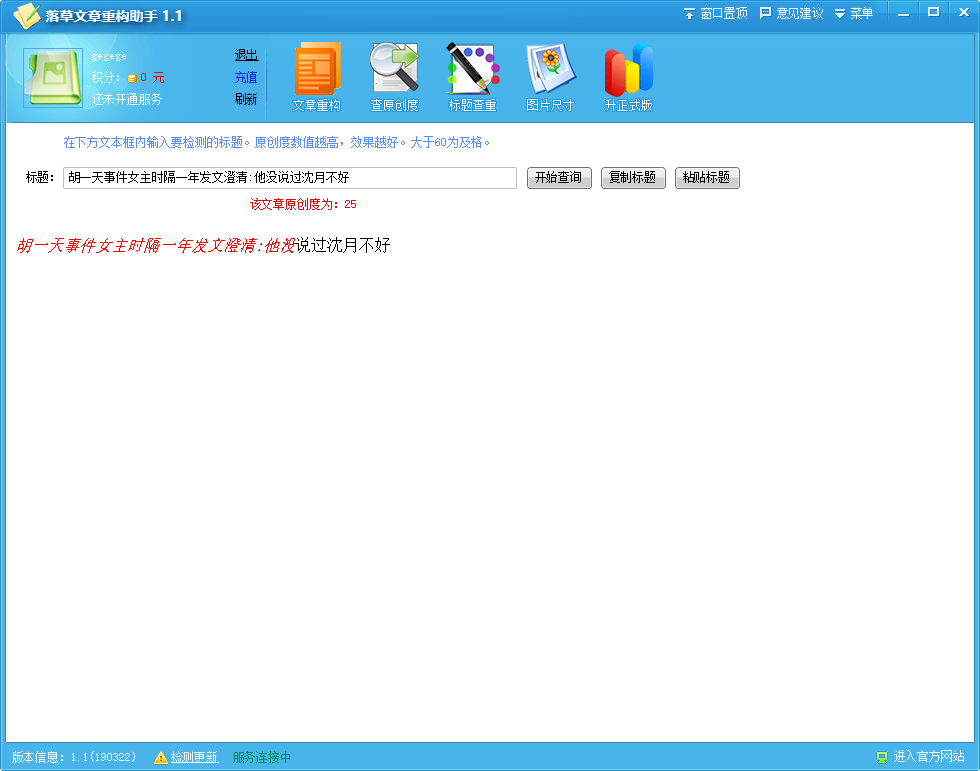Pin window with 窗口置顶
The image size is (980, 771).
pos(716,13)
